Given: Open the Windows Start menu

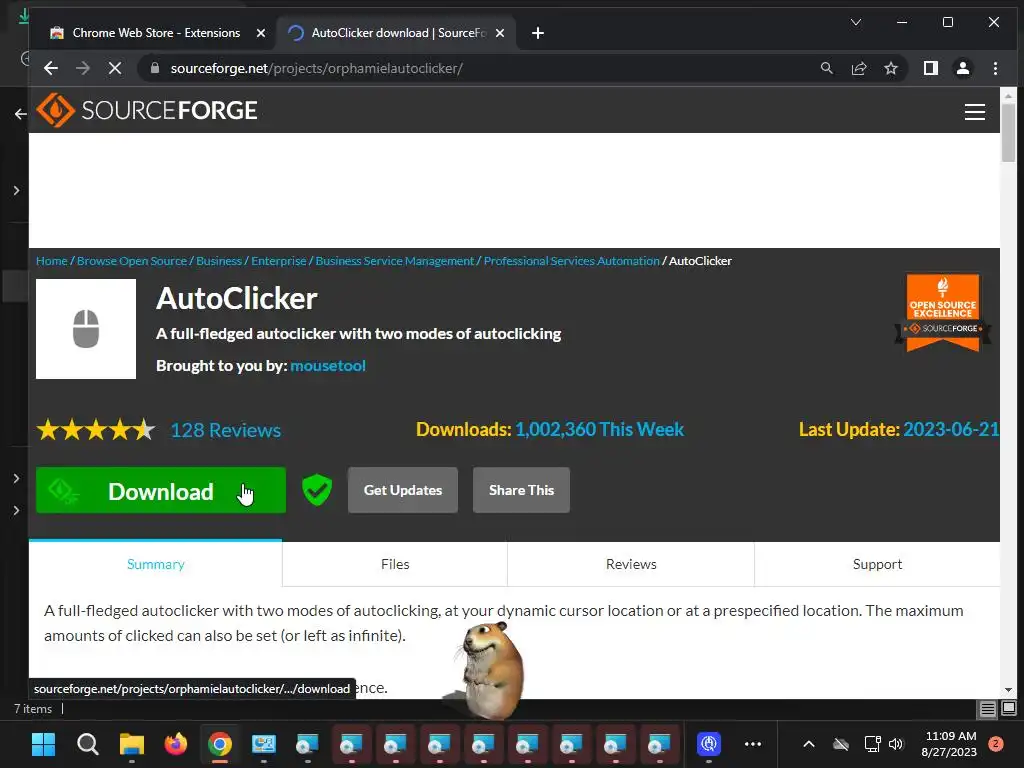Looking at the screenshot, I should tap(44, 744).
